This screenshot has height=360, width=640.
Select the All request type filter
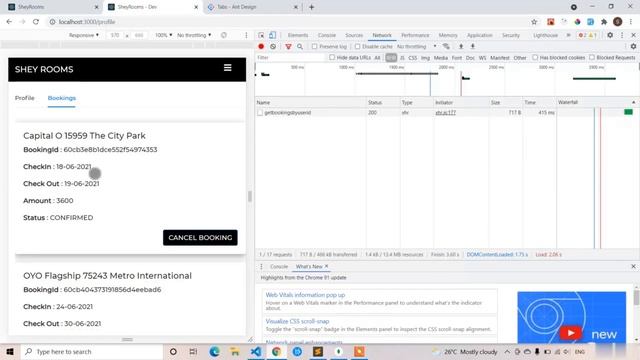(x=377, y=58)
